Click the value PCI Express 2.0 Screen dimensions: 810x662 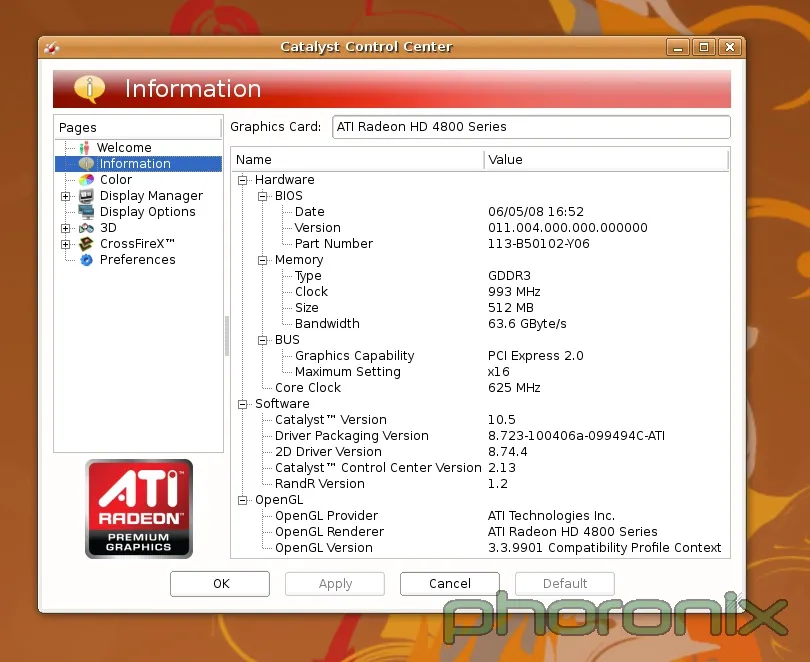click(x=535, y=356)
